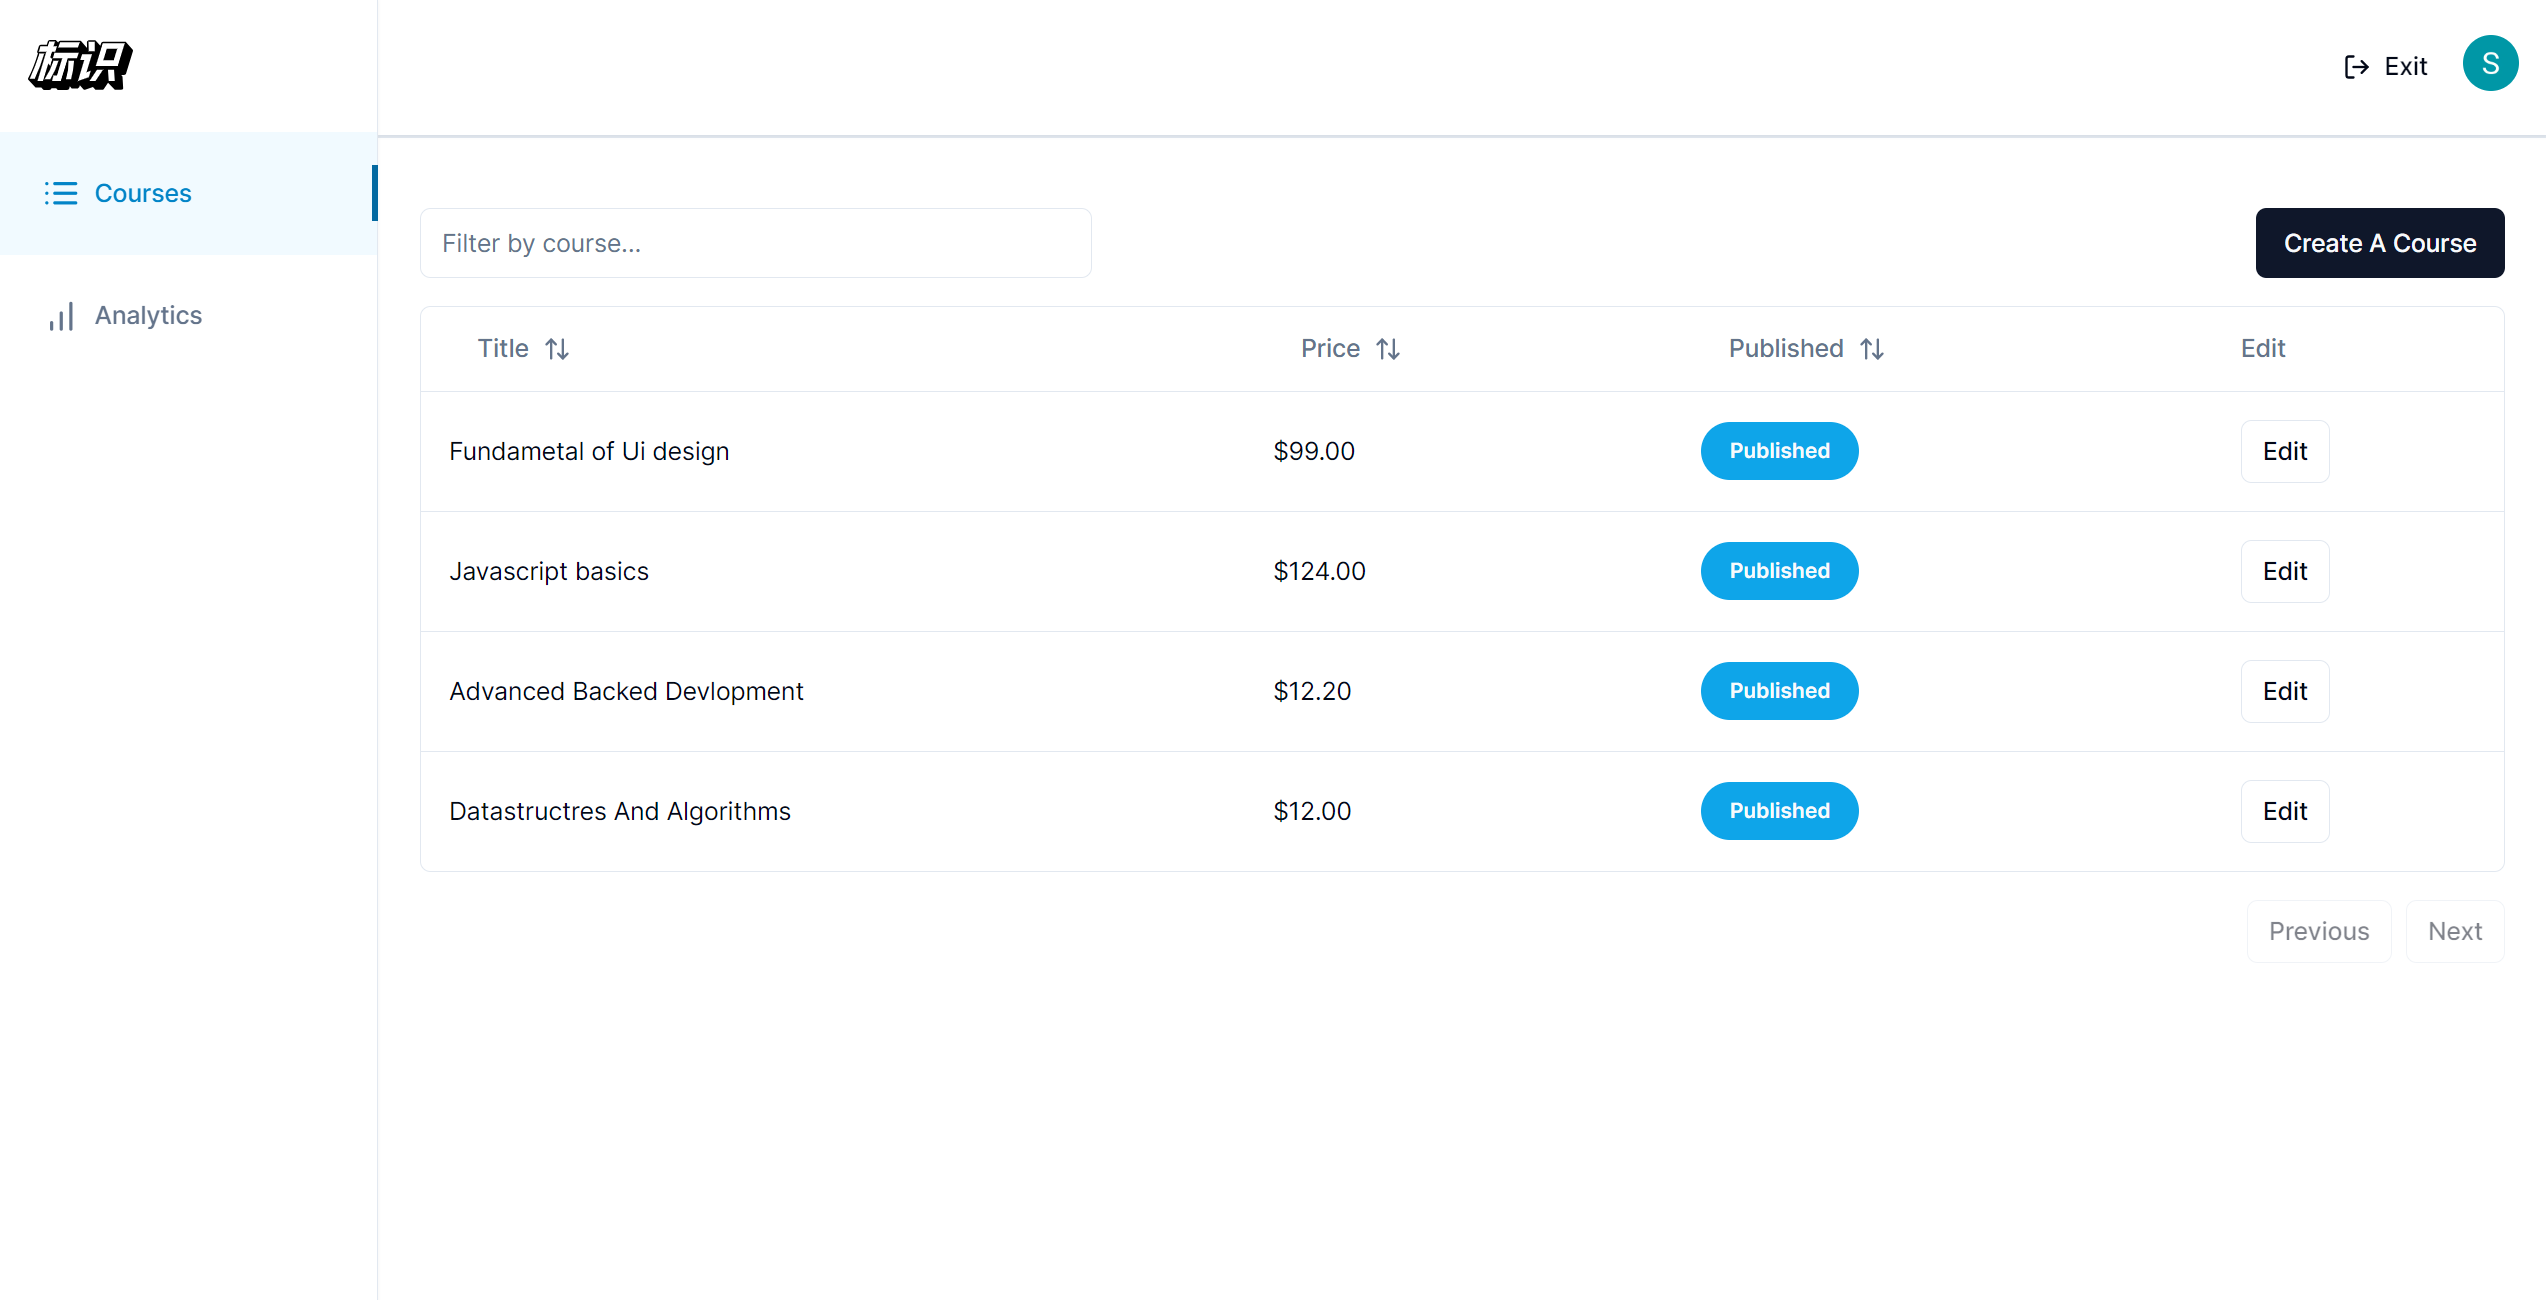Viewport: 2546px width, 1300px height.
Task: Open the user avatar S
Action: (x=2489, y=64)
